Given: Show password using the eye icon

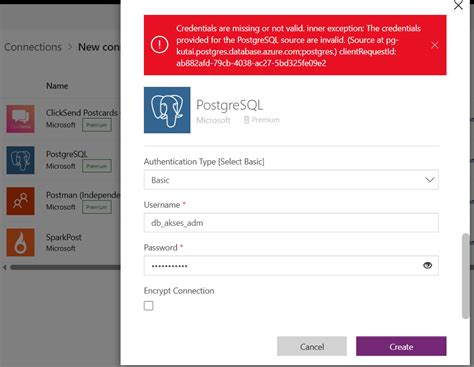Looking at the screenshot, I should pos(427,265).
